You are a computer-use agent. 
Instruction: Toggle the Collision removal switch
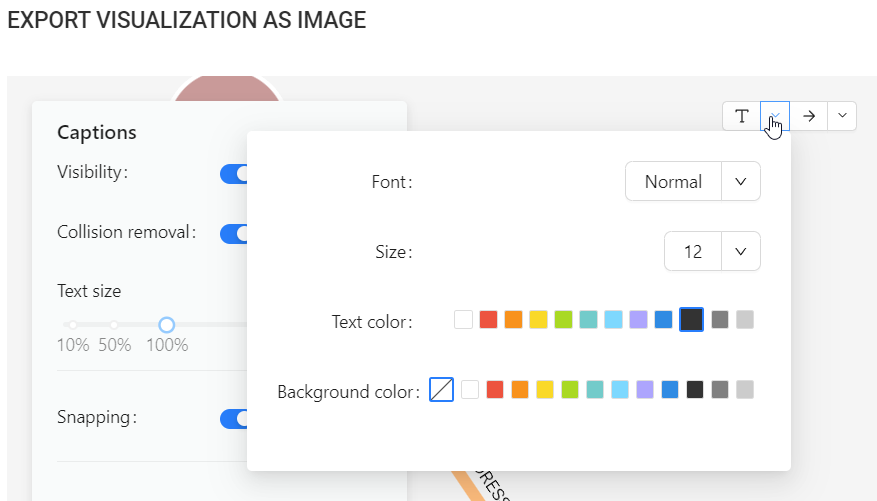tap(234, 234)
